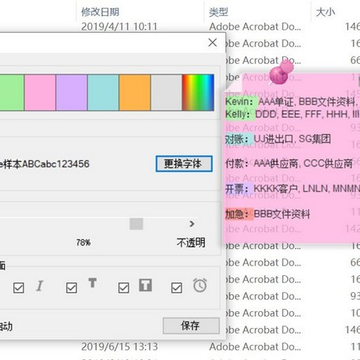
Task: Toggle the checkbox beside the italic I icon
Action: point(19,288)
